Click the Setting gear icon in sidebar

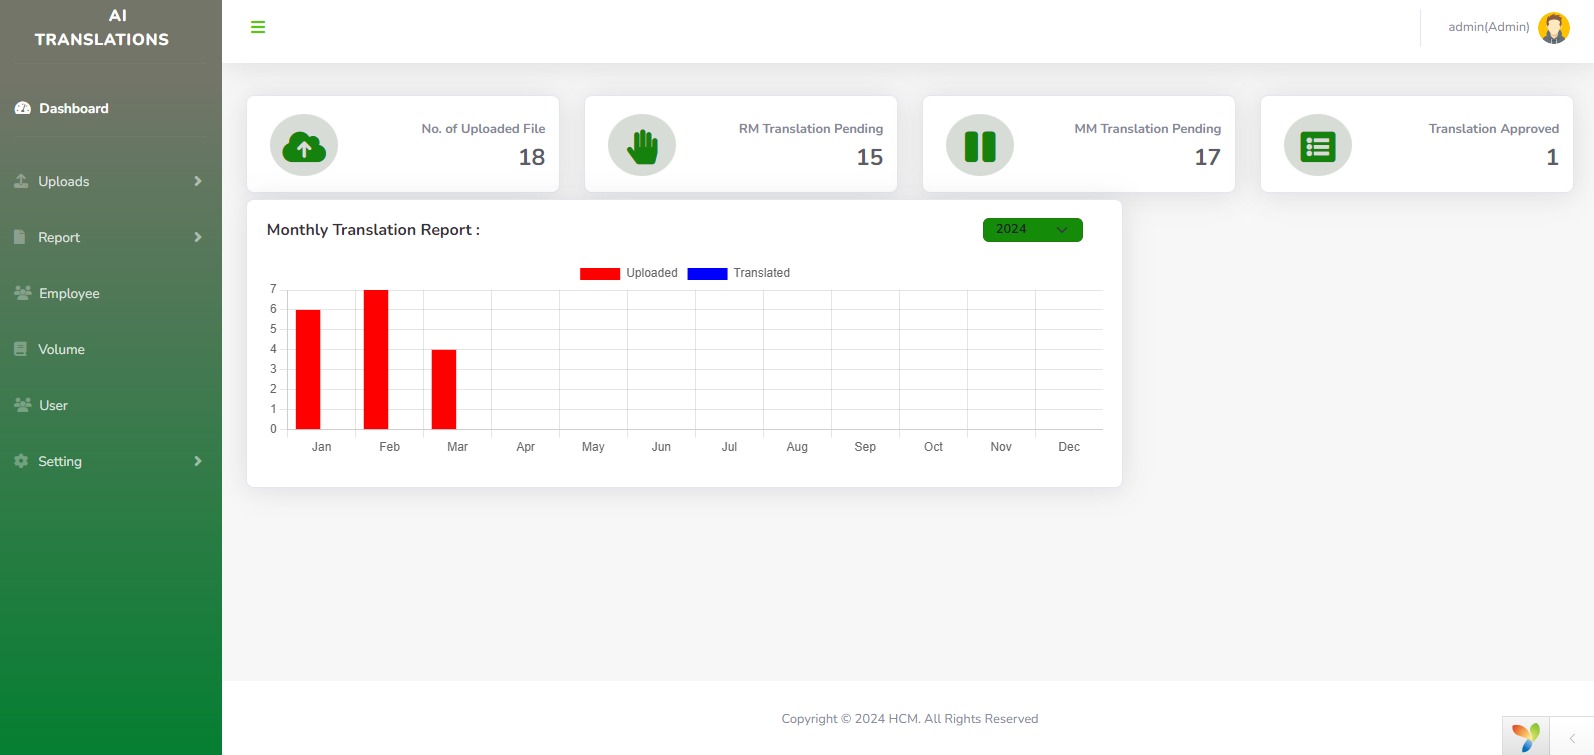click(21, 461)
